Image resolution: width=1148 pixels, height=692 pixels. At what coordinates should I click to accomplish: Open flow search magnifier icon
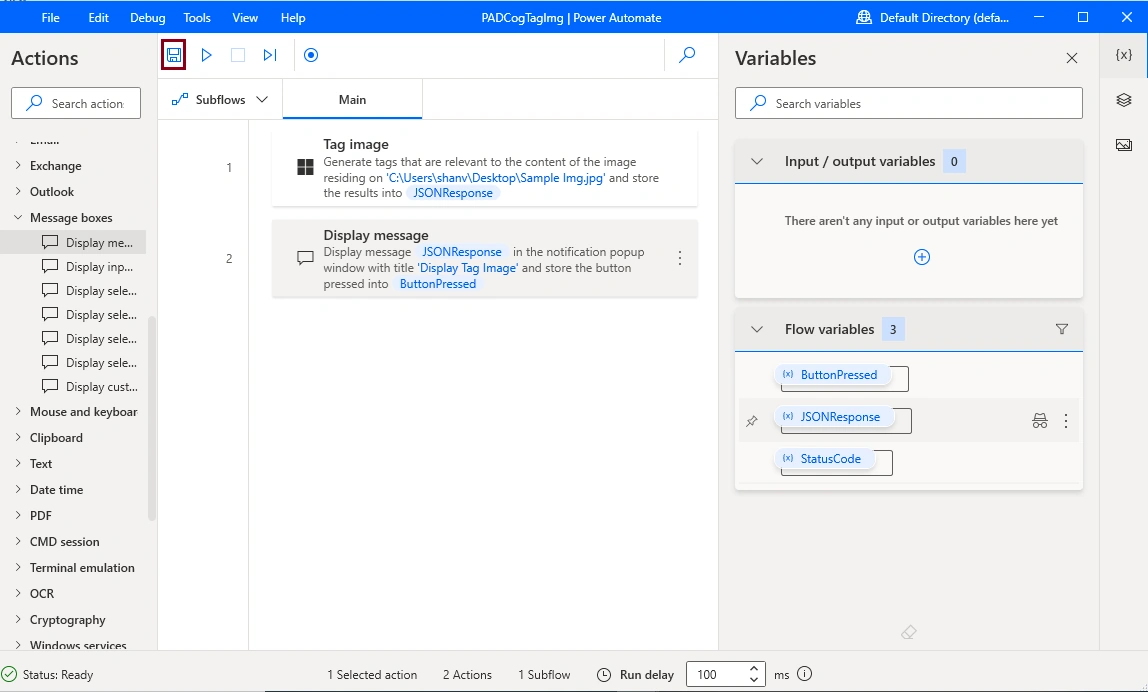pos(687,55)
